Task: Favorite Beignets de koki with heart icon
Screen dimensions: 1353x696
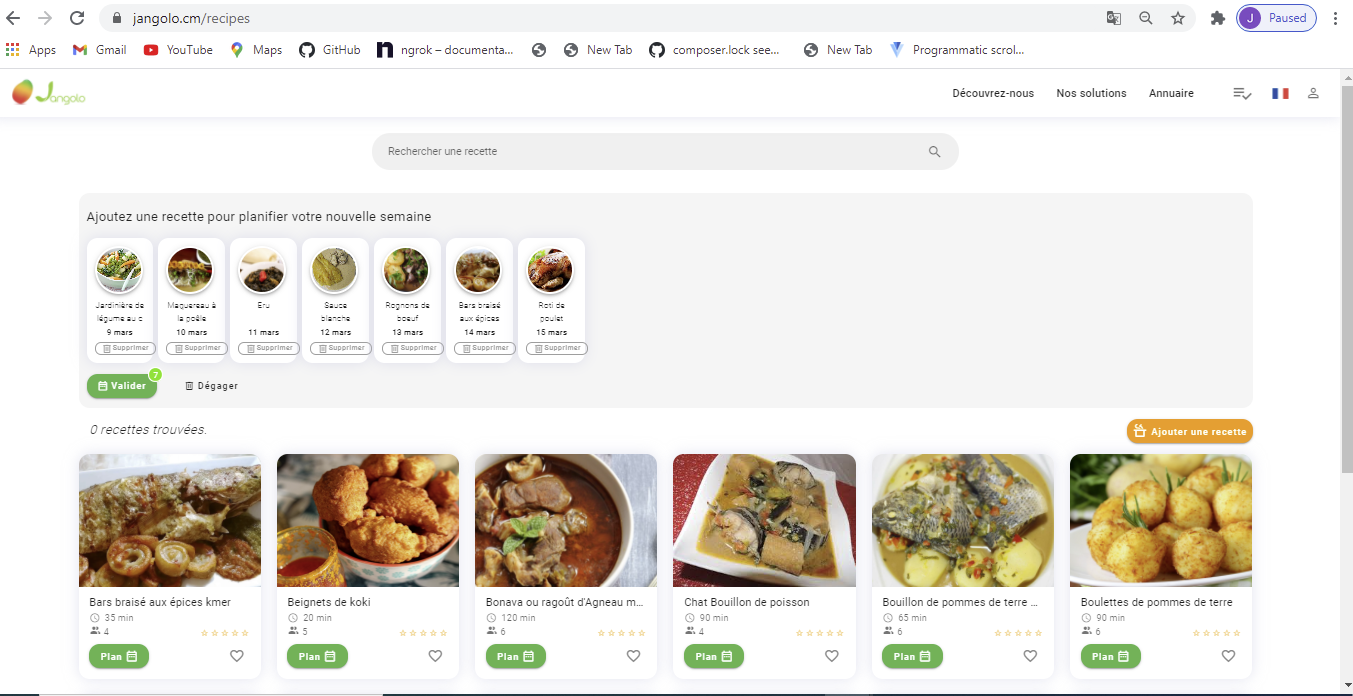Action: pos(435,656)
